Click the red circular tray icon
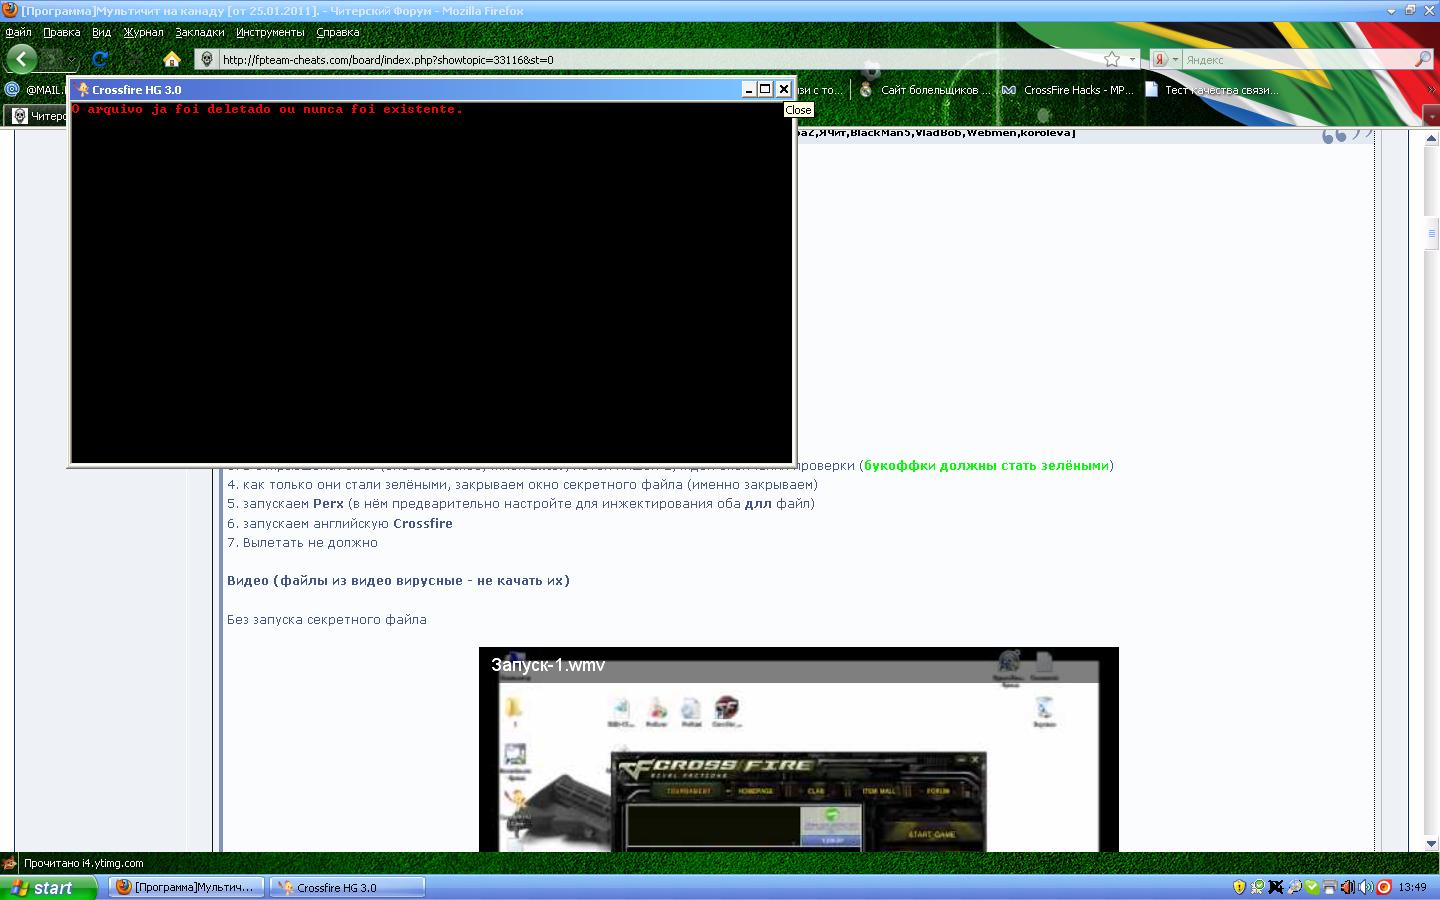Viewport: 1440px width, 900px height. pyautogui.click(x=1384, y=887)
